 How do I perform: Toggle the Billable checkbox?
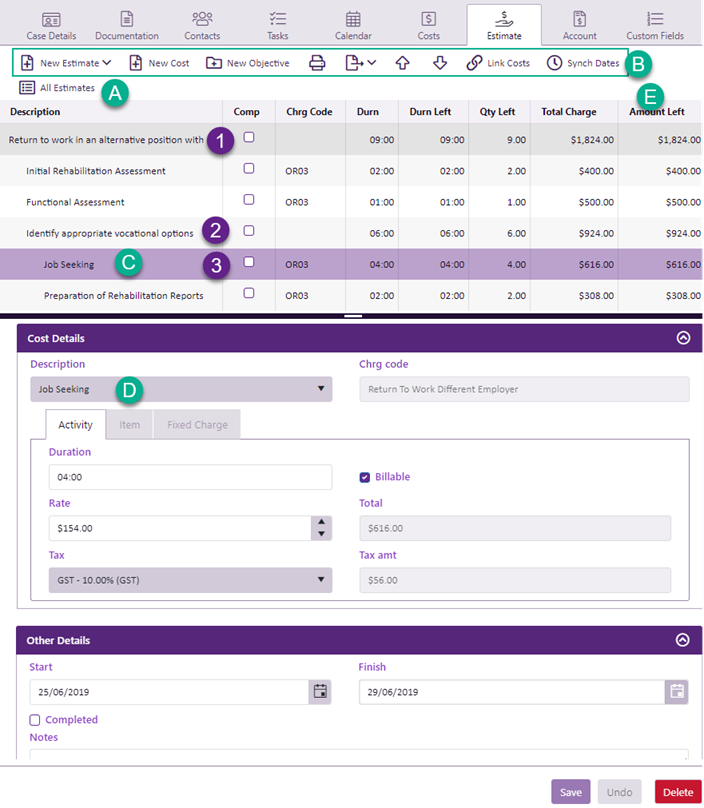[365, 477]
